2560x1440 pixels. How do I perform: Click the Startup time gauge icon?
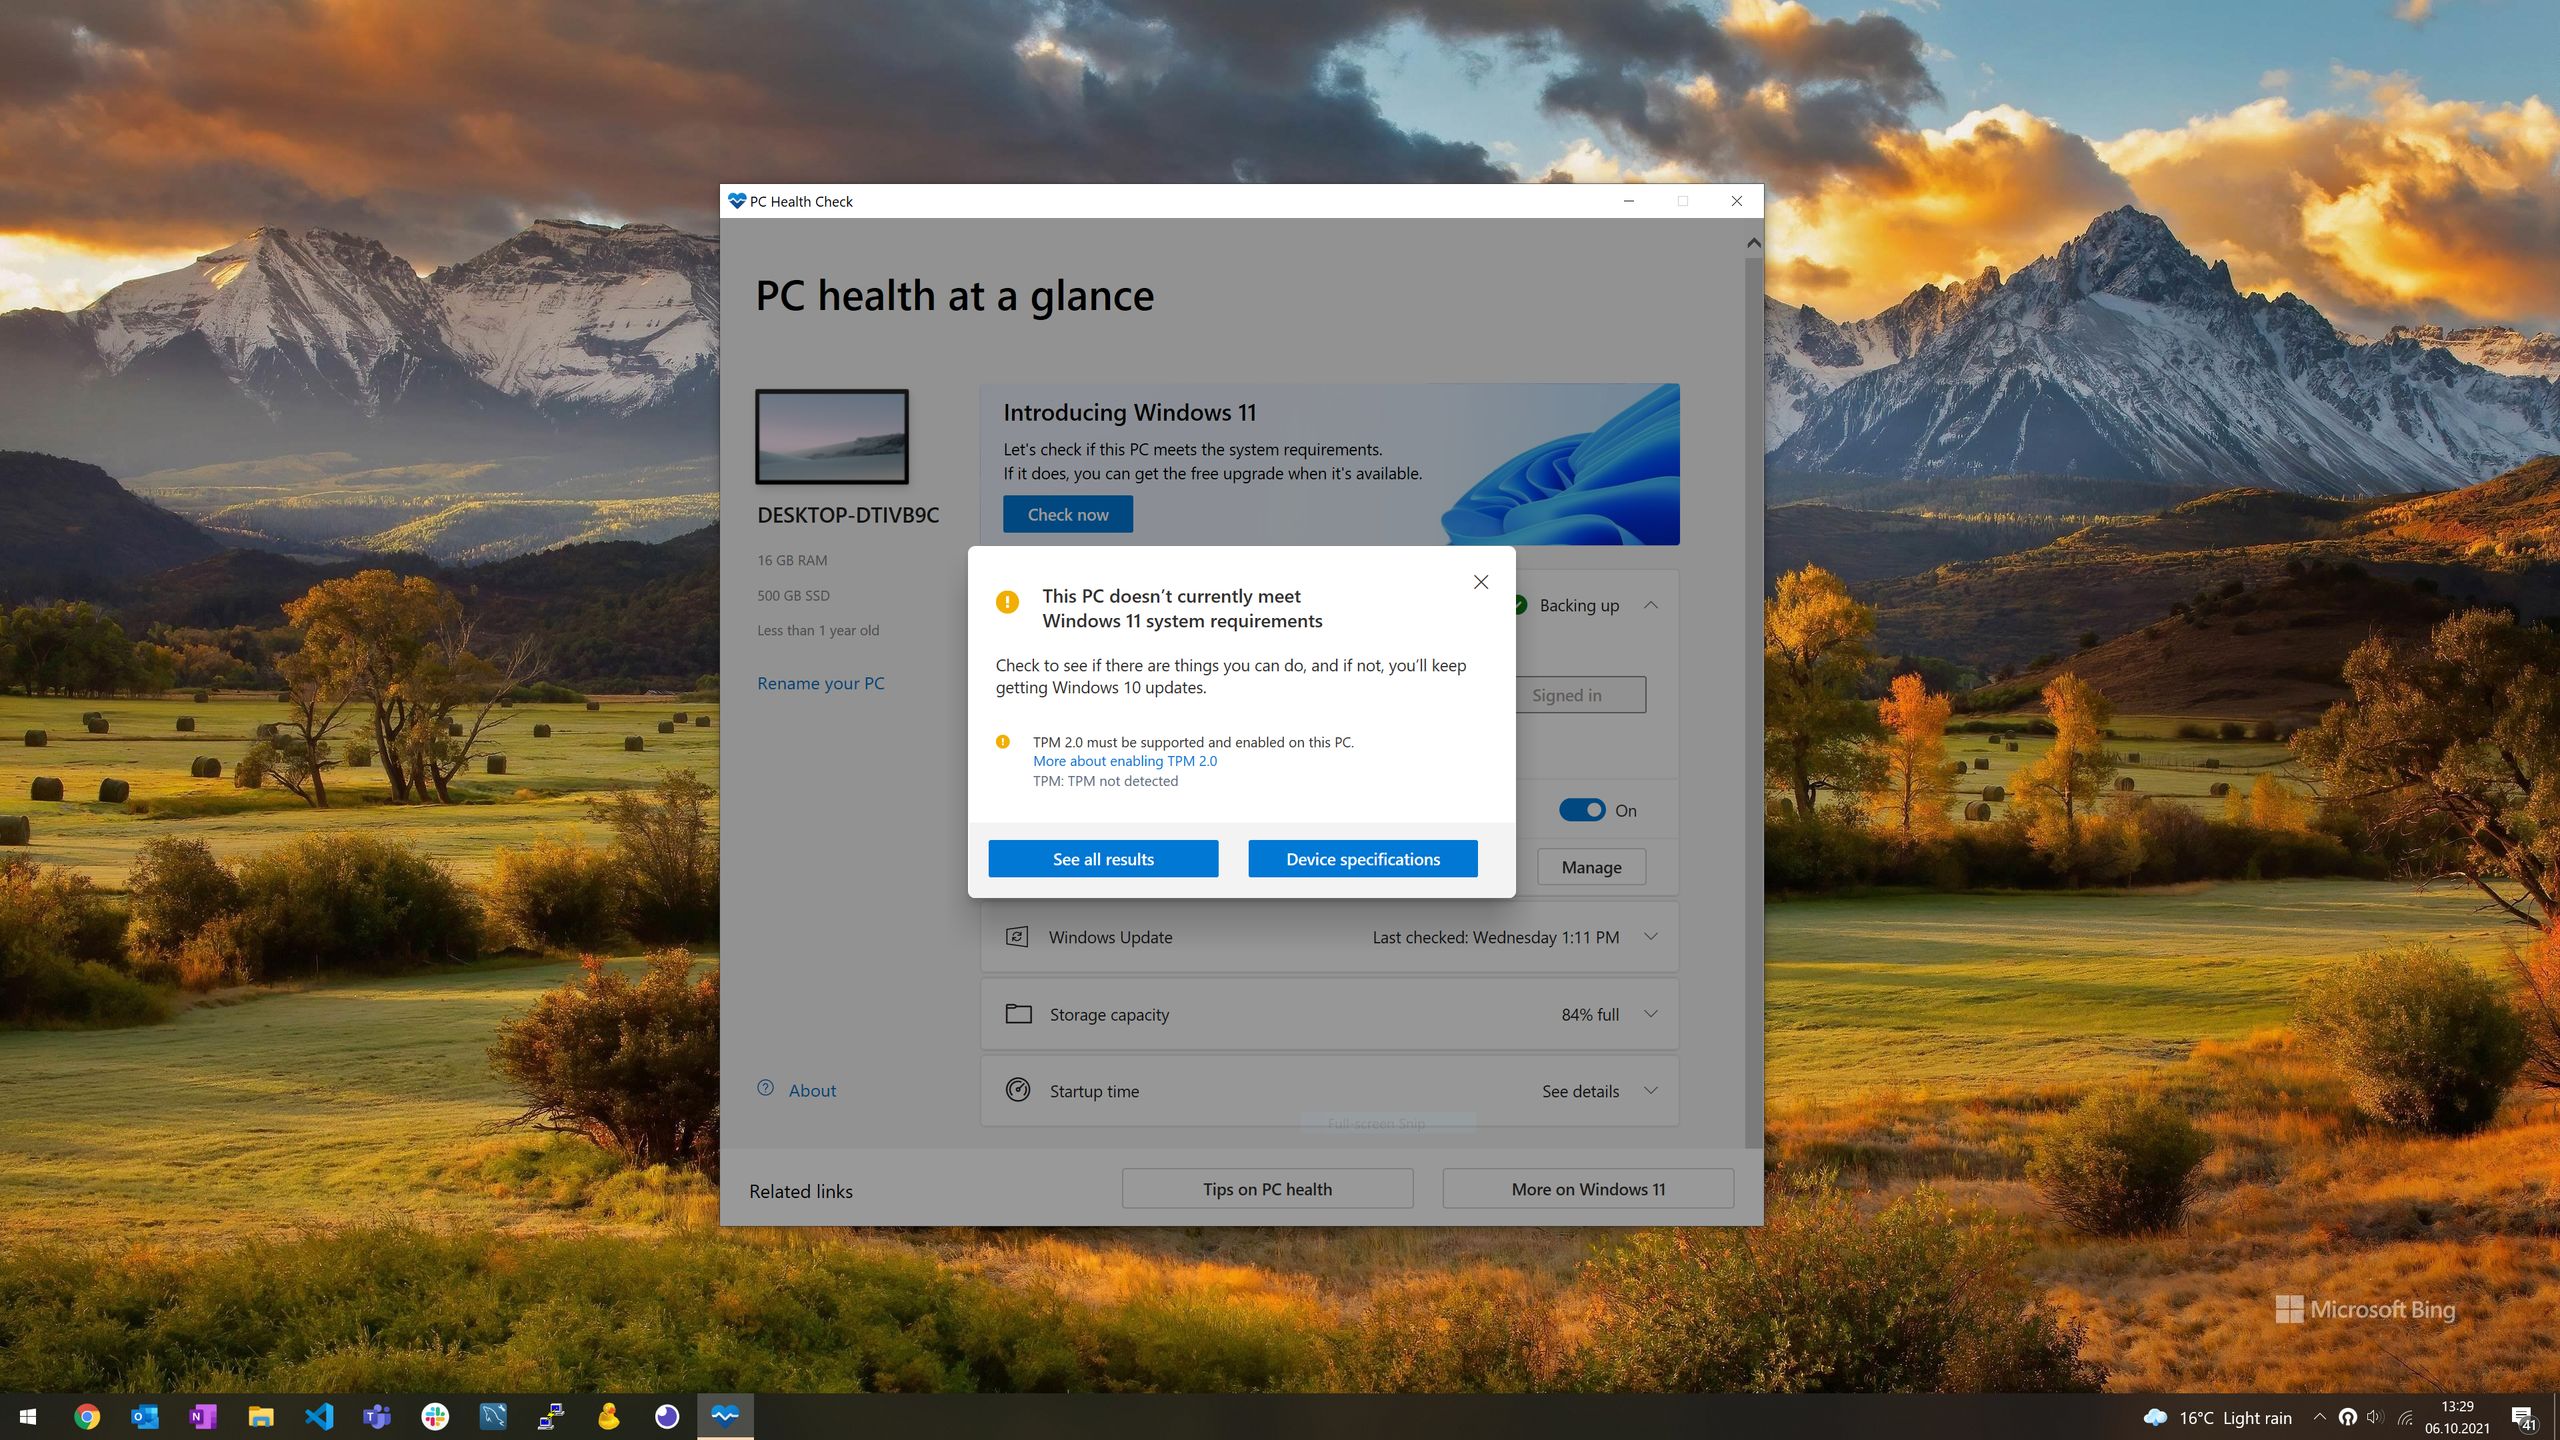point(1018,1090)
